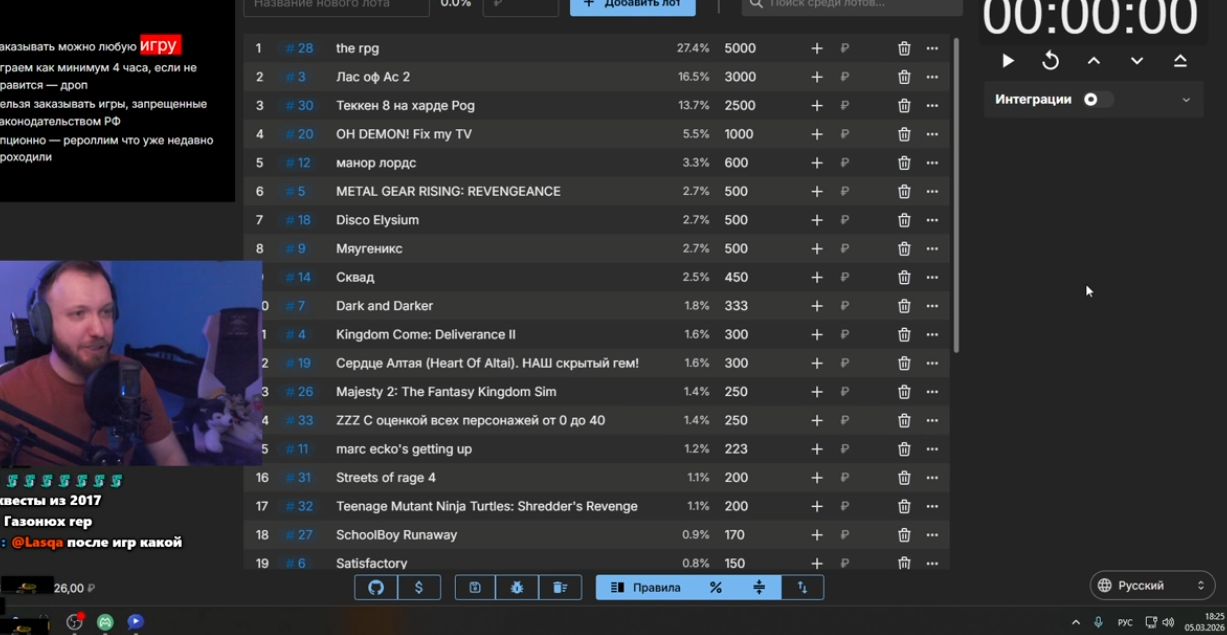Delete the Disco Elysium lot
This screenshot has width=1227, height=635.
904,220
